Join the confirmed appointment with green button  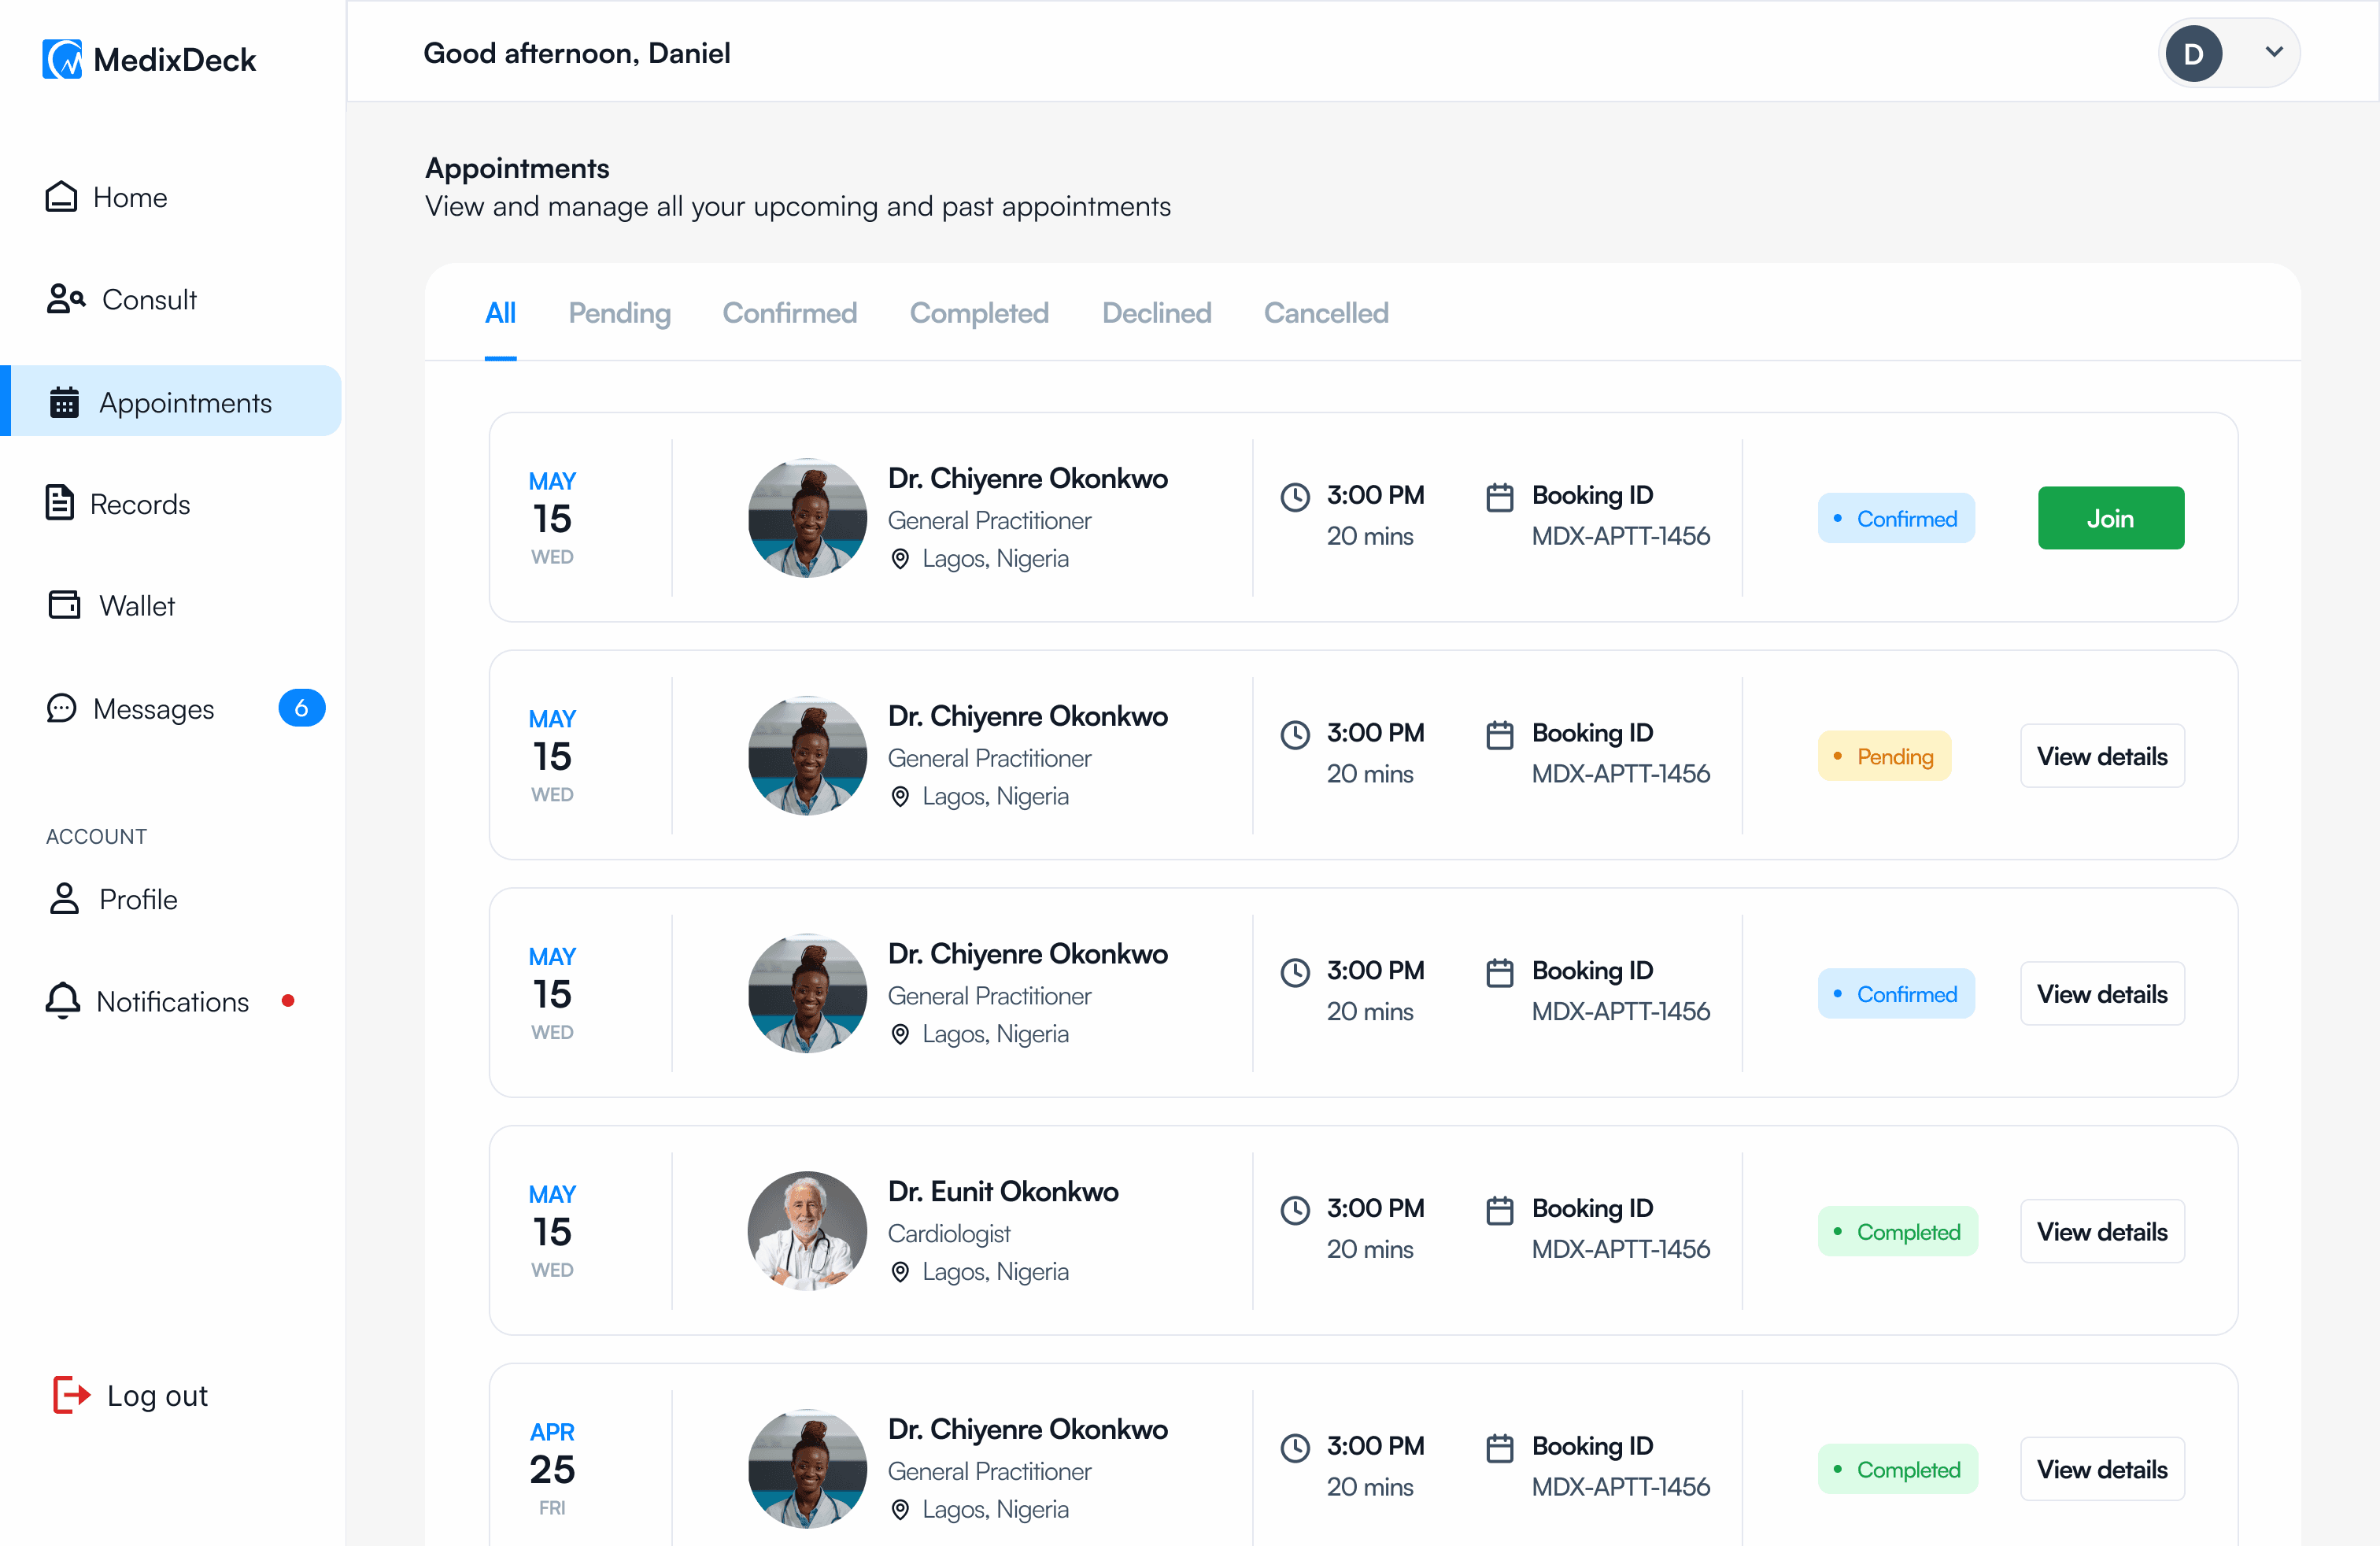pyautogui.click(x=2110, y=518)
